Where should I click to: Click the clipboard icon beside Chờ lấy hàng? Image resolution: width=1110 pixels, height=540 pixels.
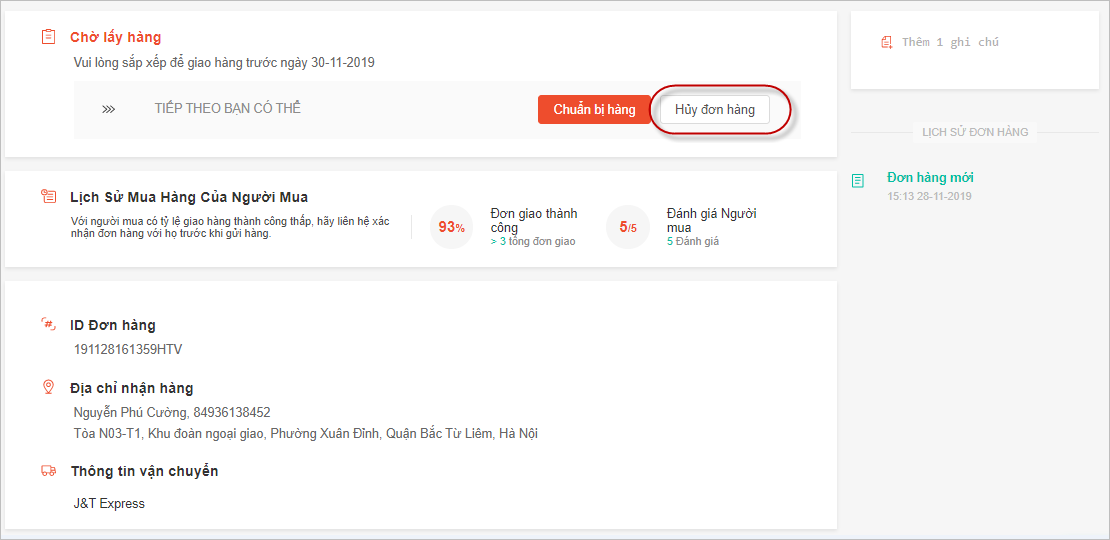pyautogui.click(x=48, y=37)
